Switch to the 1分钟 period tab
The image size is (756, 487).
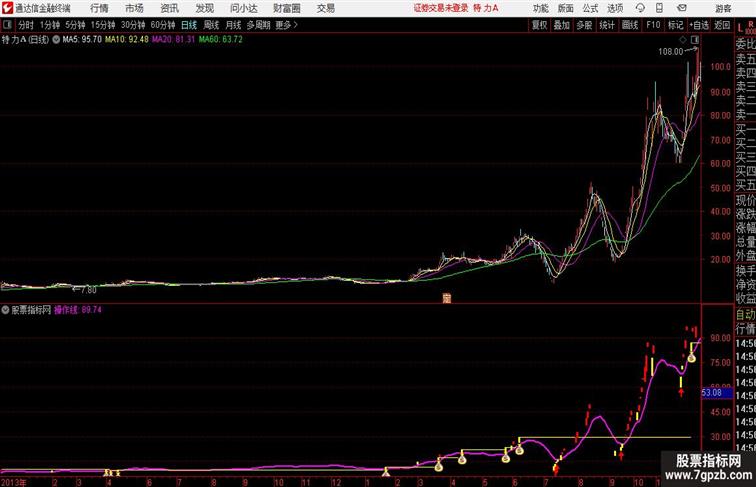pyautogui.click(x=50, y=25)
